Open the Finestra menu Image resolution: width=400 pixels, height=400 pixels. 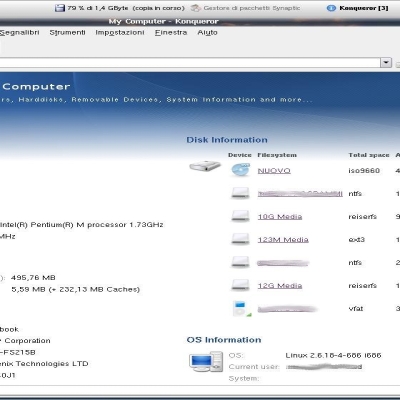coord(171,33)
